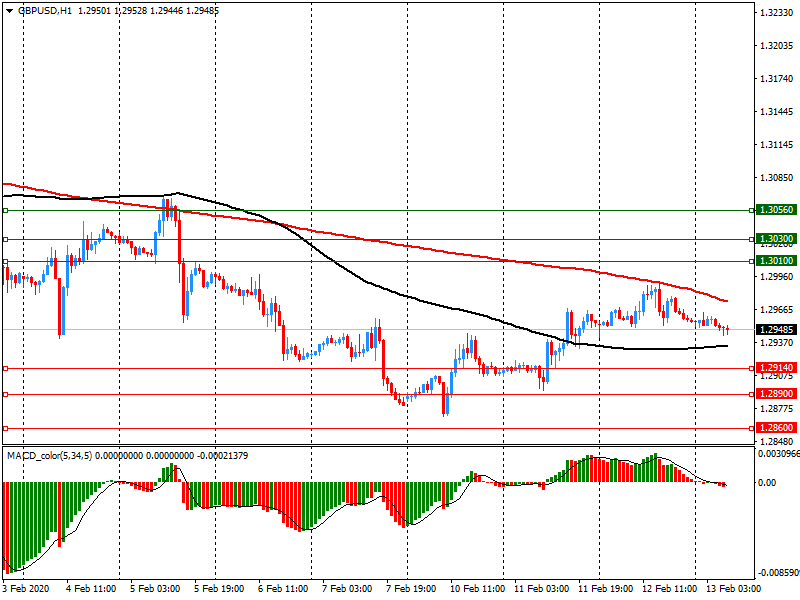
Task: Grab the left-end handle of the 1.30560 line
Action: pos(6,210)
